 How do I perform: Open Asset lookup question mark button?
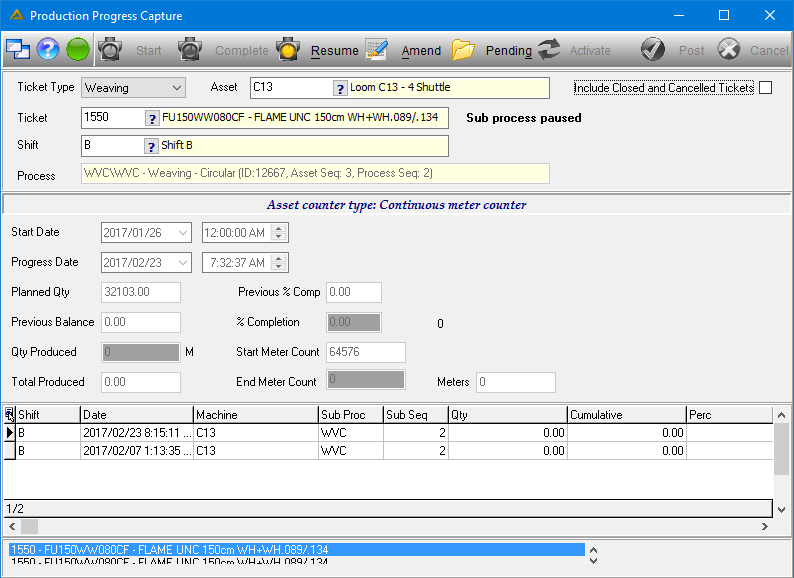pyautogui.click(x=340, y=89)
